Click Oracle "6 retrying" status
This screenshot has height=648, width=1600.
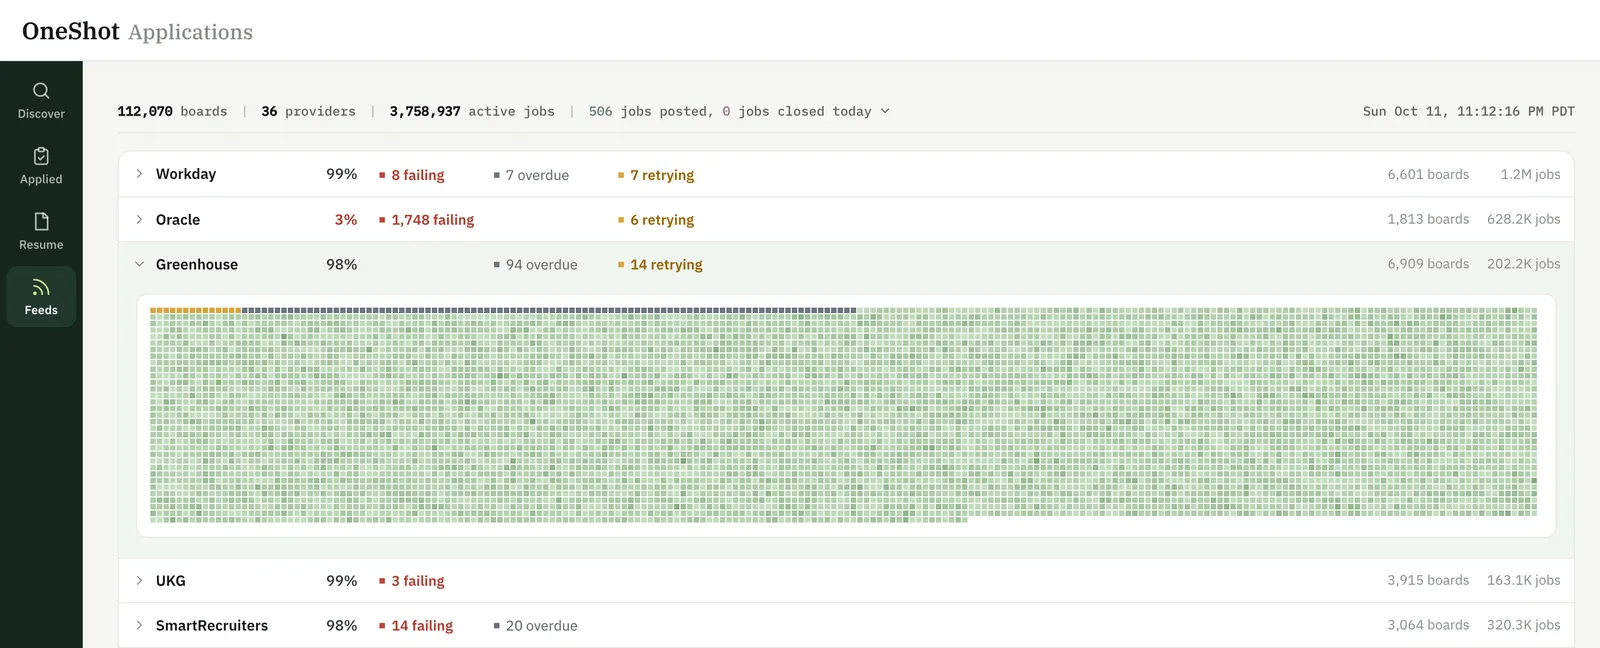[x=655, y=220]
